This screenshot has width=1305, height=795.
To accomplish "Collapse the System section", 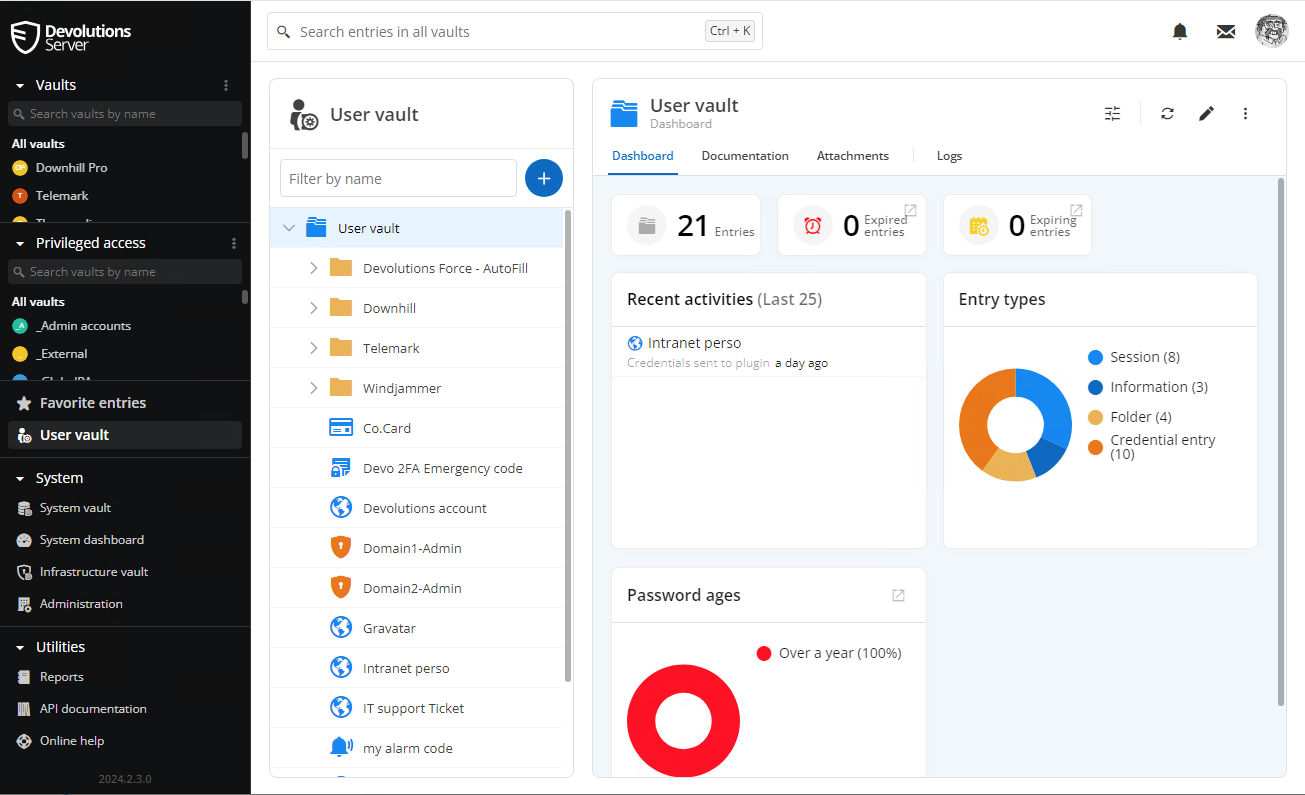I will [20, 479].
